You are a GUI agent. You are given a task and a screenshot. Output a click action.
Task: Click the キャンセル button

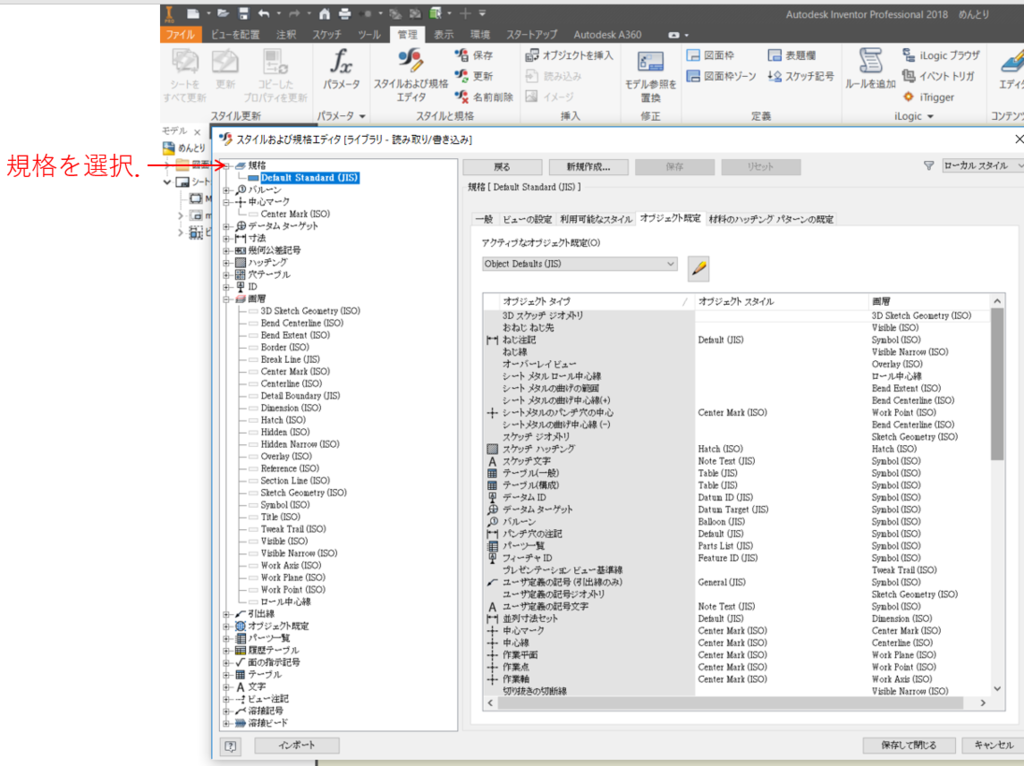[x=993, y=745]
